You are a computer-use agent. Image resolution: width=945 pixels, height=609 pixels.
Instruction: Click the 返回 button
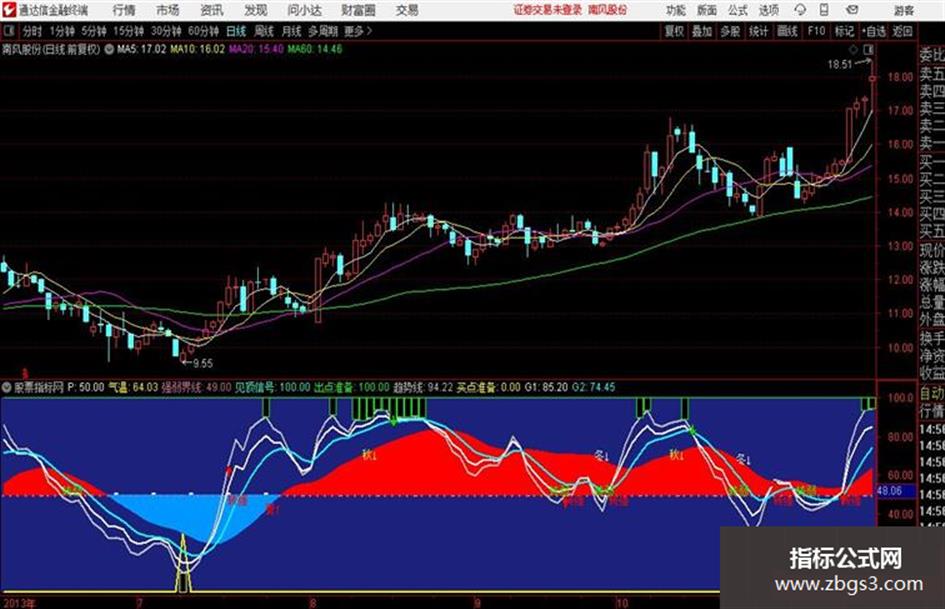[x=902, y=31]
